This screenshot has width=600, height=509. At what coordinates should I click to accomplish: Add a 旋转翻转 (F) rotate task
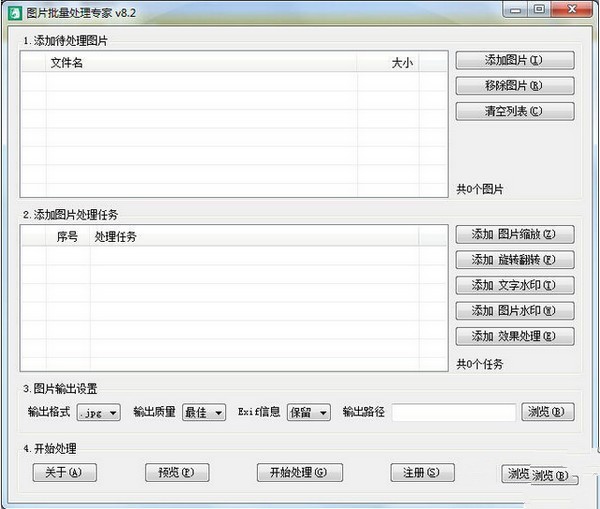(515, 260)
